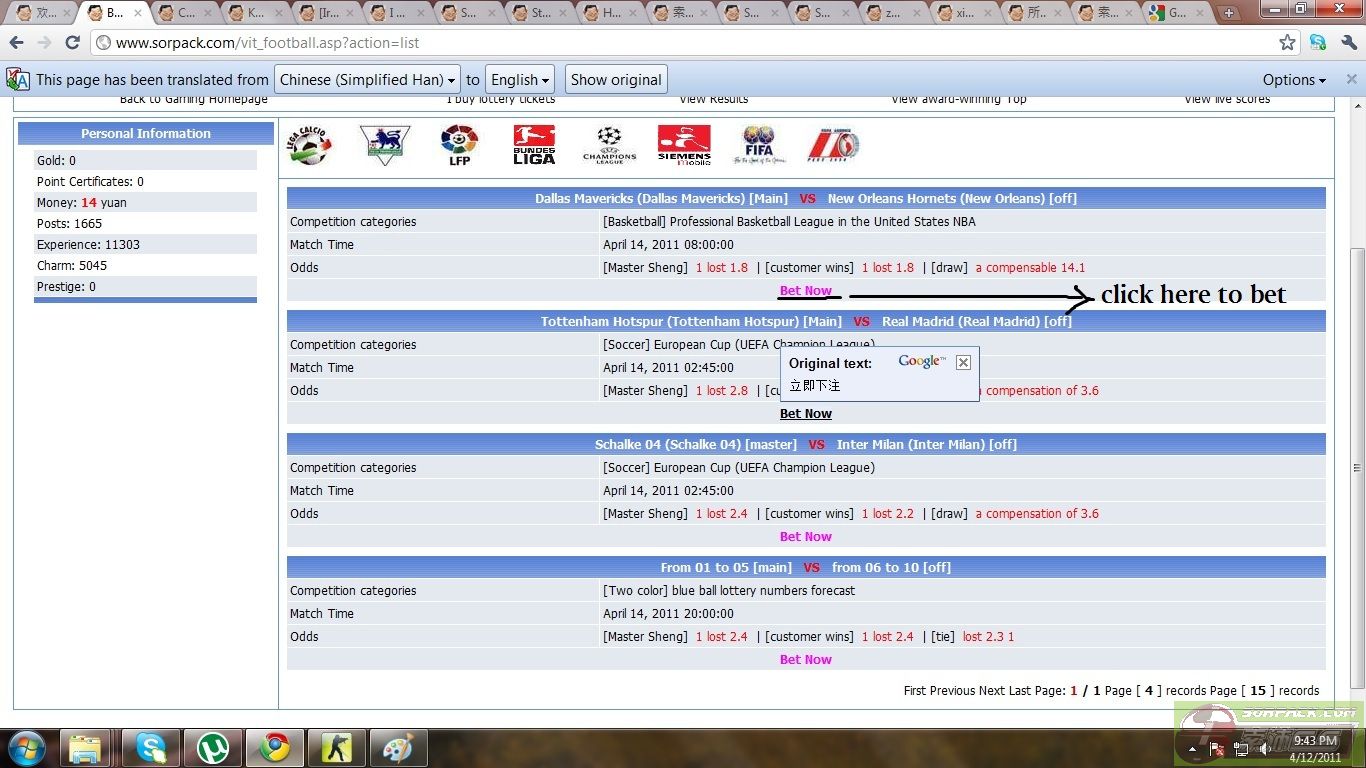
Task: Select the Siemens Mobile league icon
Action: tap(684, 145)
